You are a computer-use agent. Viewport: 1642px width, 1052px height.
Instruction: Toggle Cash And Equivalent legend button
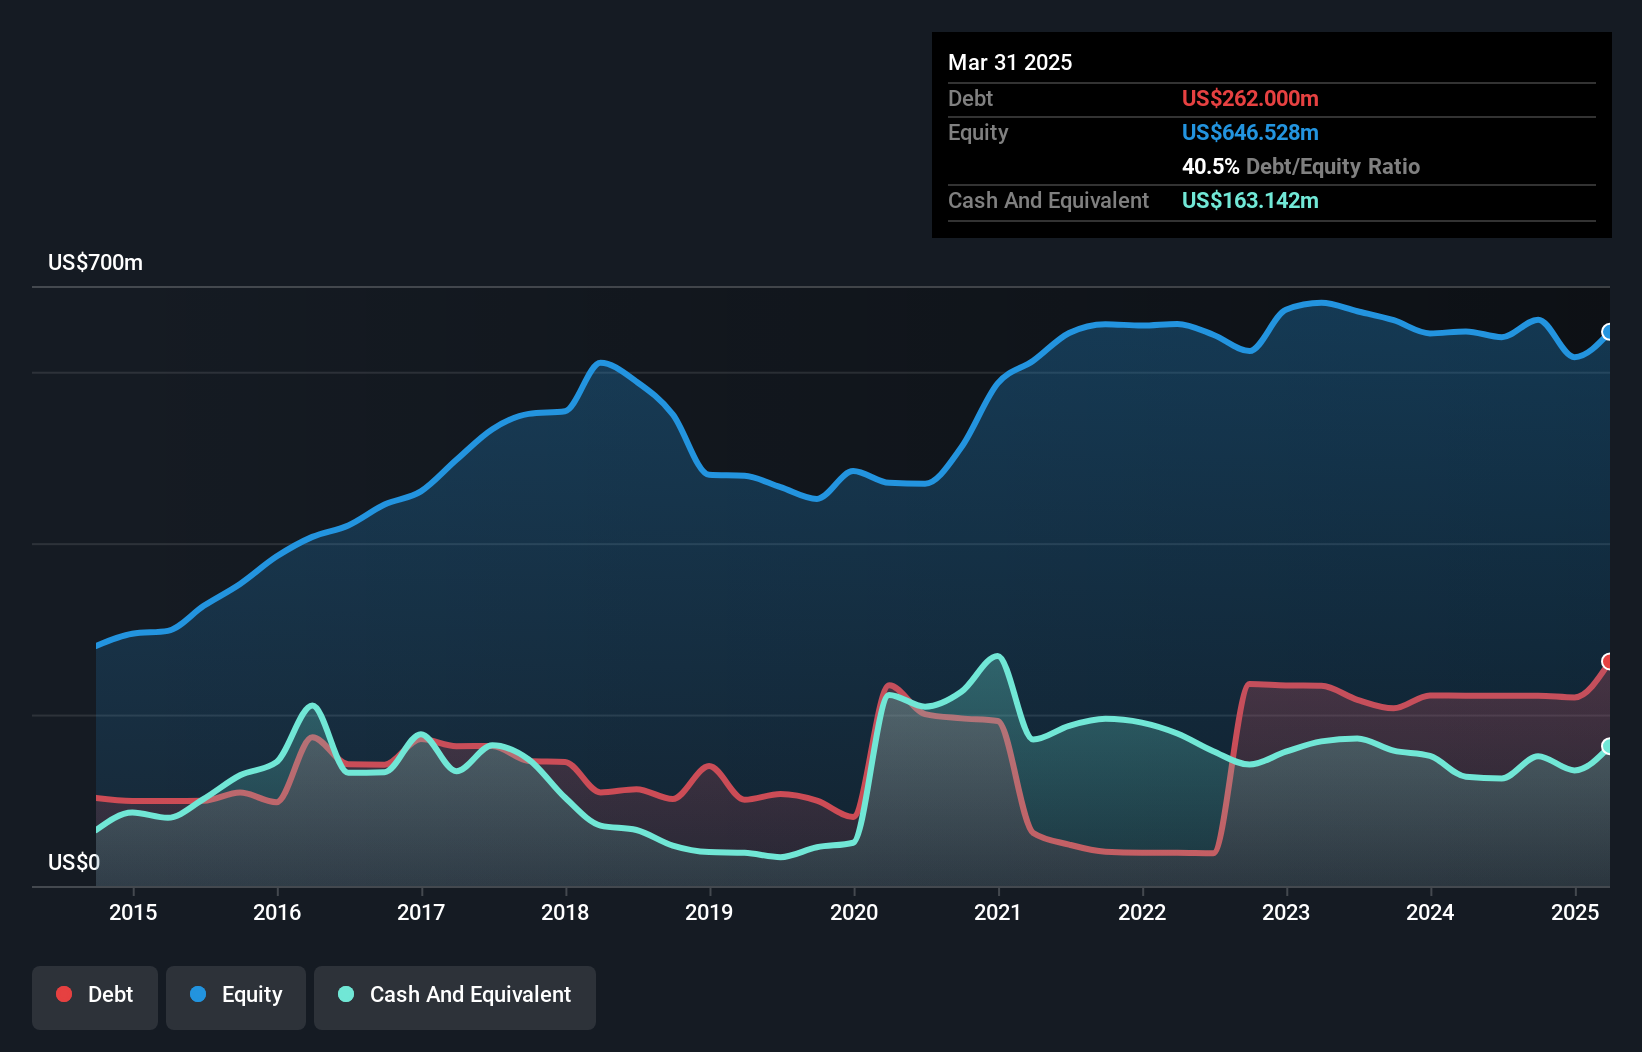455,997
